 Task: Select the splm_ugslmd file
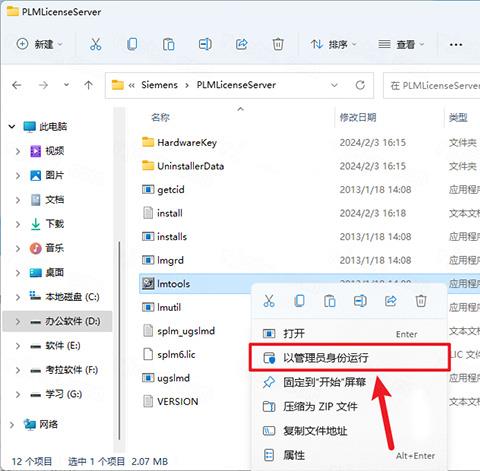(x=186, y=331)
